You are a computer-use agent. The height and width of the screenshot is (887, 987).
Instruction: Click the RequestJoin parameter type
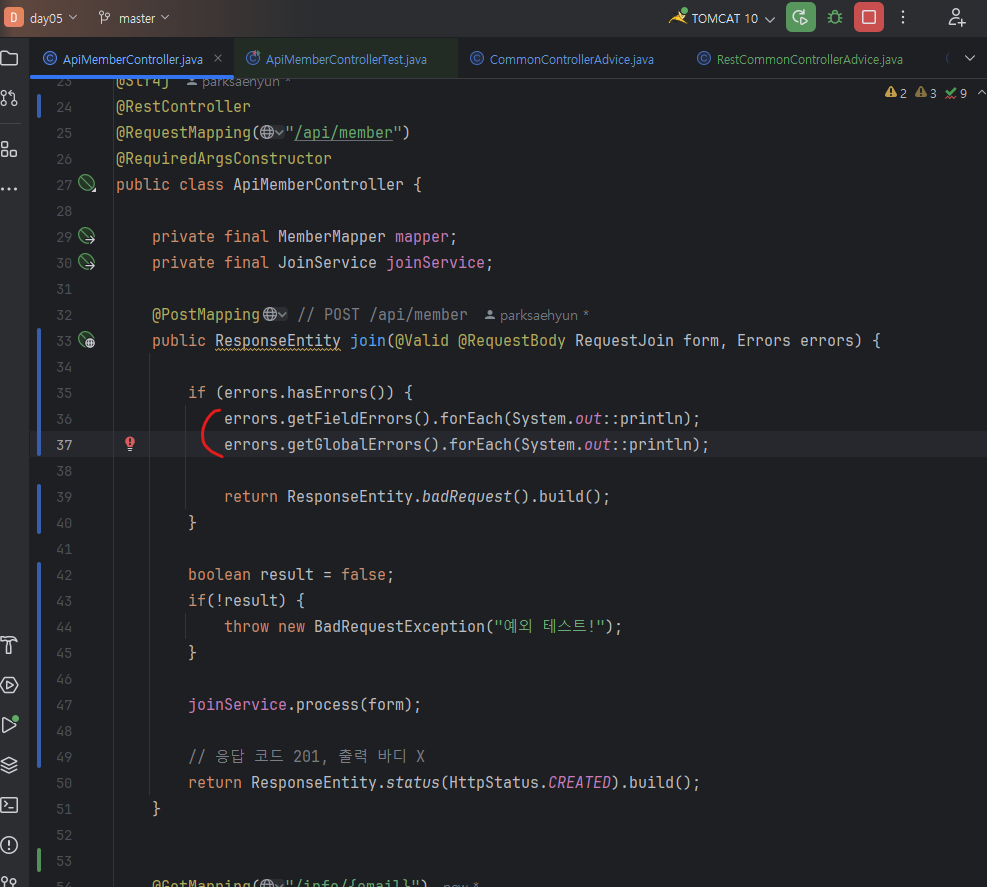click(x=624, y=341)
